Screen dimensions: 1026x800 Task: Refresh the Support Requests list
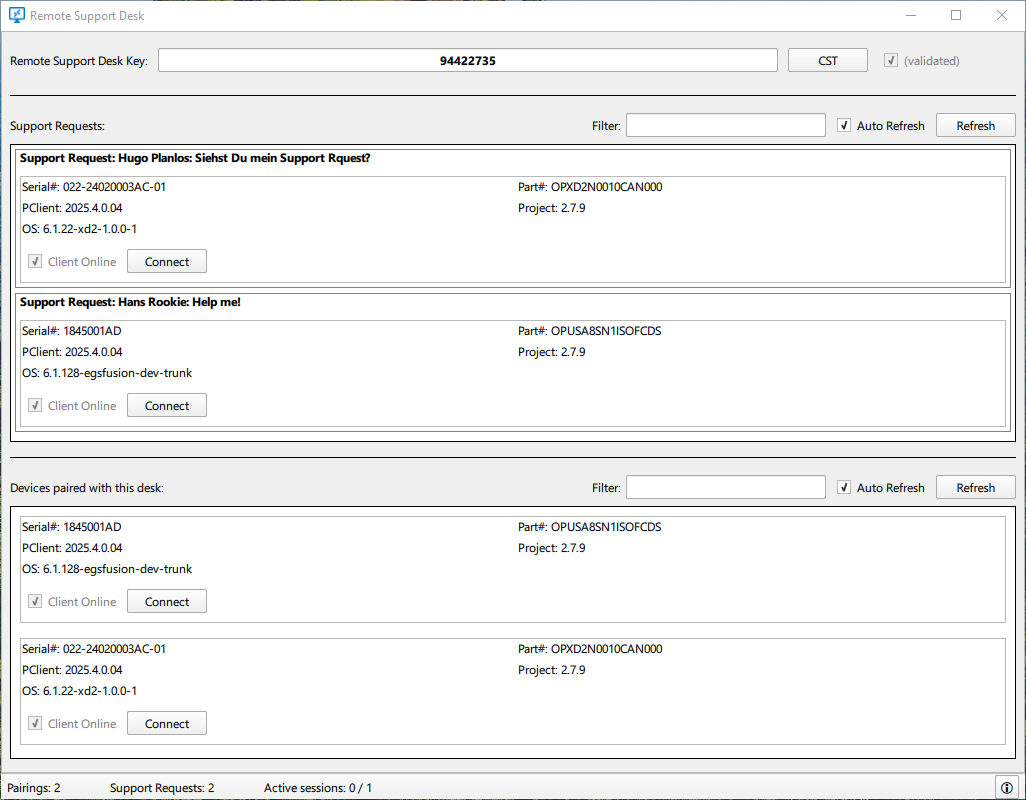[x=976, y=126]
